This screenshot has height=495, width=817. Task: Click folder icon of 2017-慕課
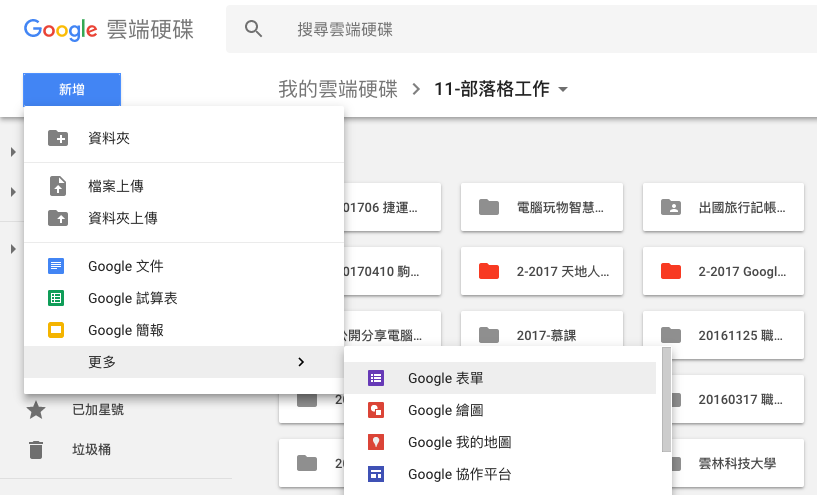click(489, 335)
